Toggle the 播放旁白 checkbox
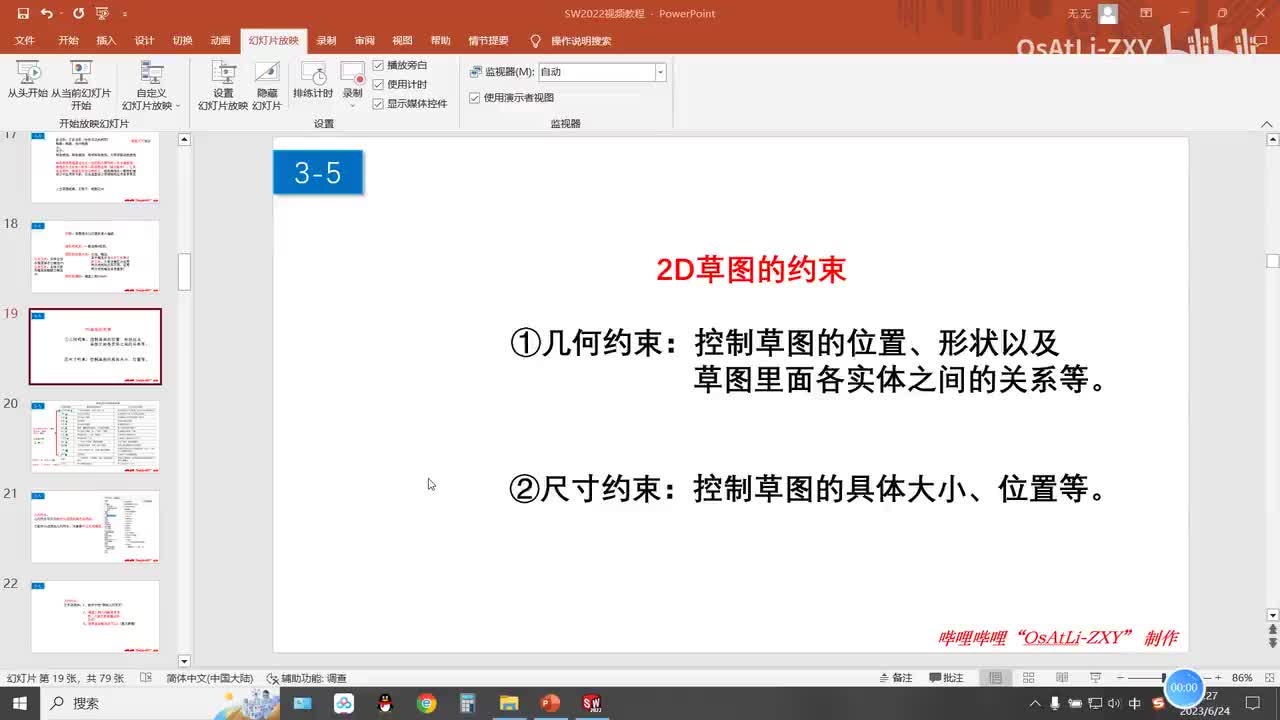Image resolution: width=1280 pixels, height=720 pixels. pyautogui.click(x=378, y=65)
